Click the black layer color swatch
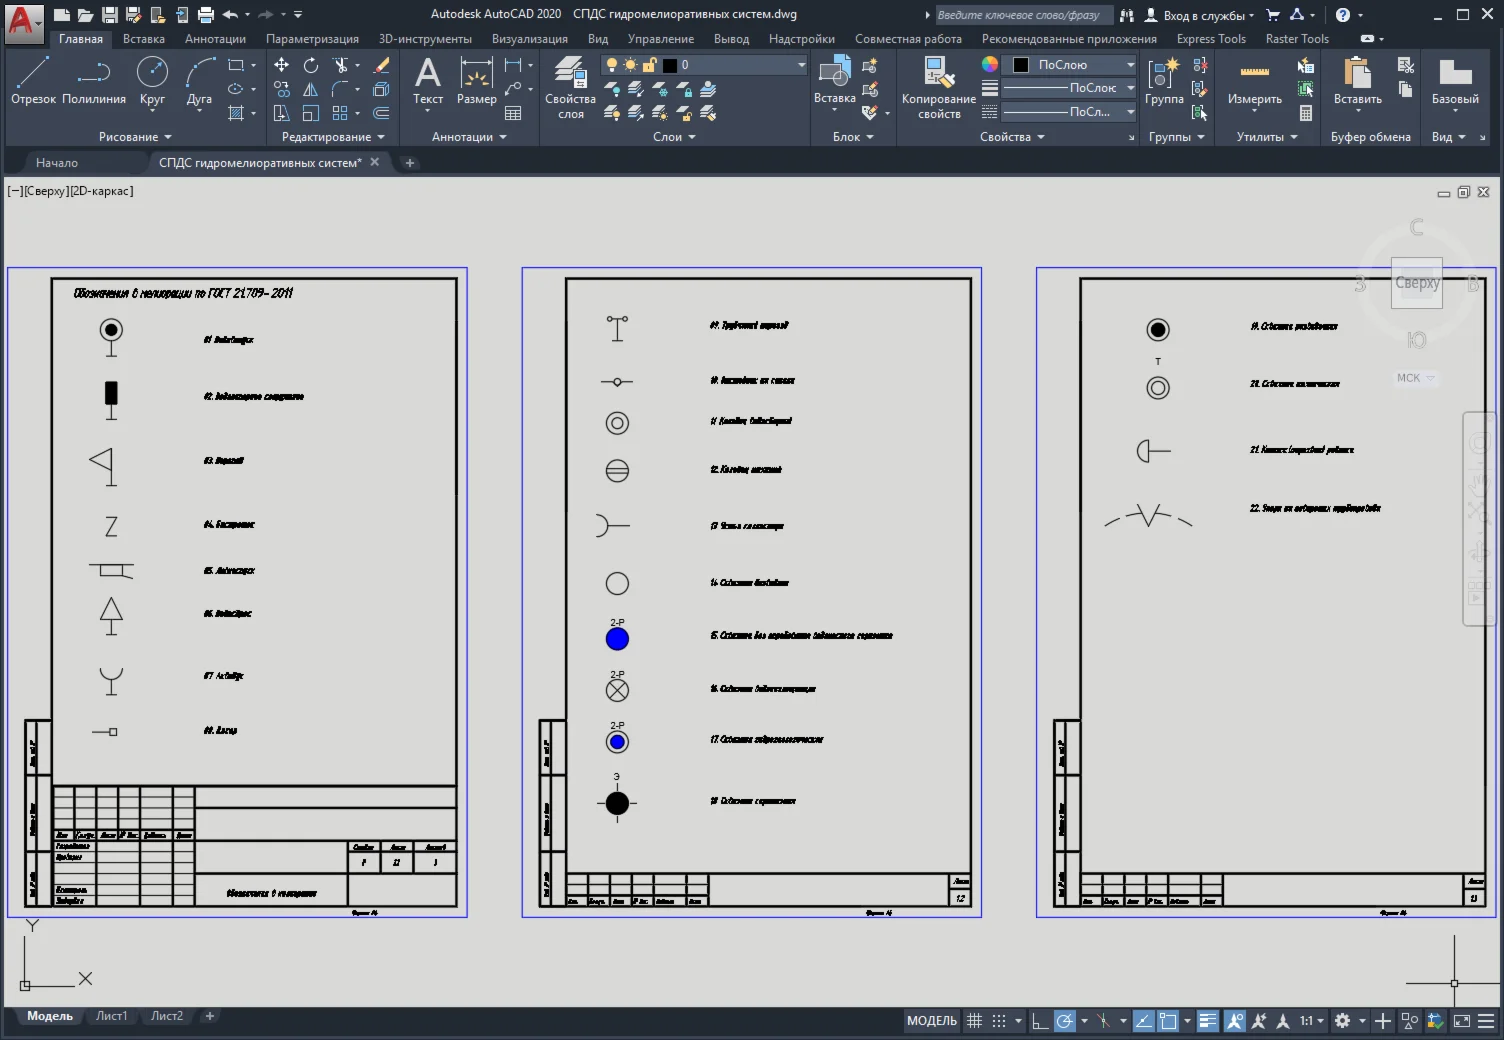This screenshot has width=1504, height=1040. point(670,65)
